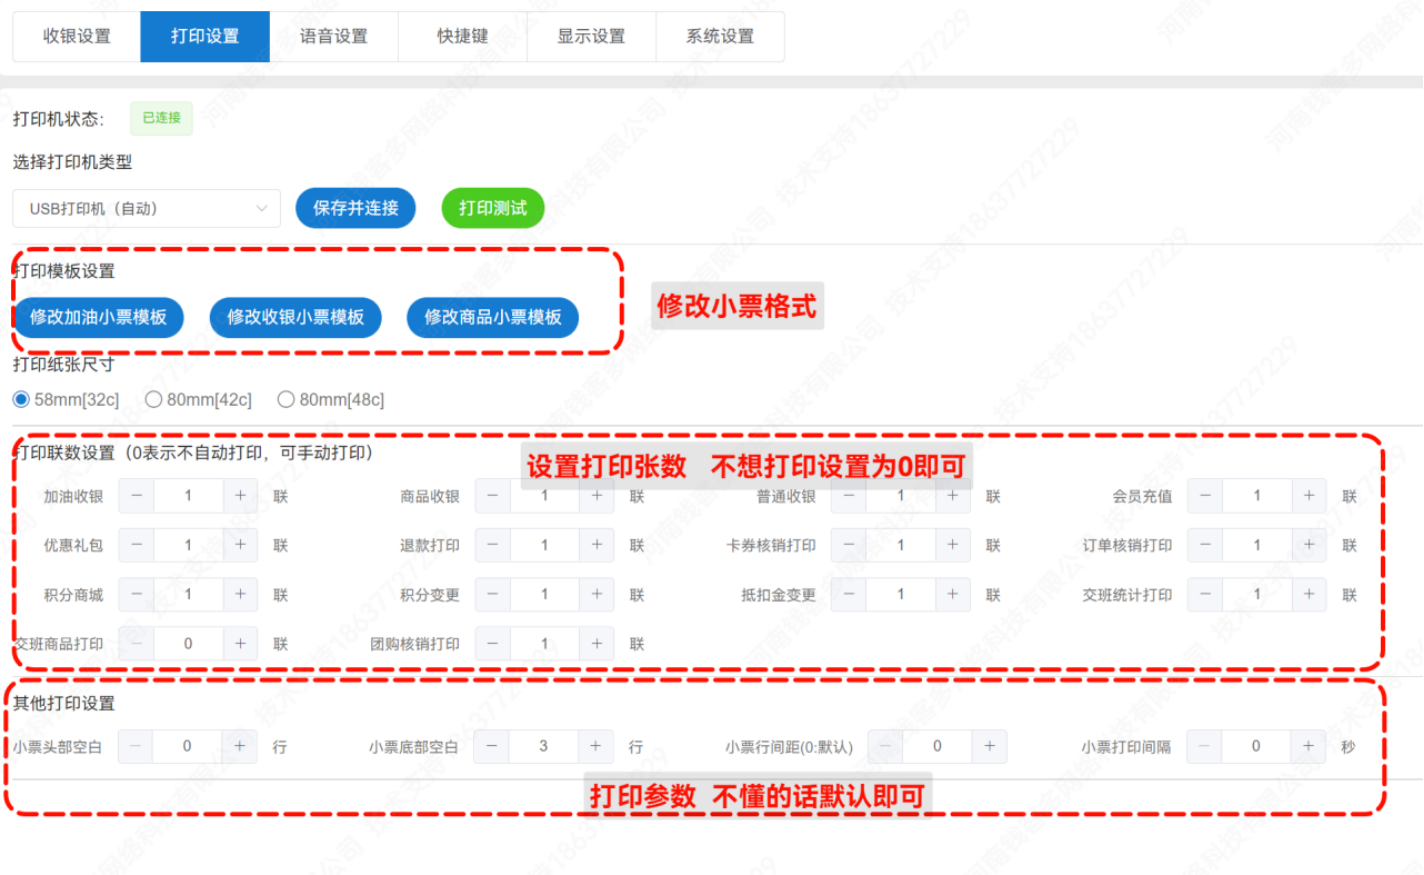Click minus icon for 普通收银 copies

(x=849, y=496)
